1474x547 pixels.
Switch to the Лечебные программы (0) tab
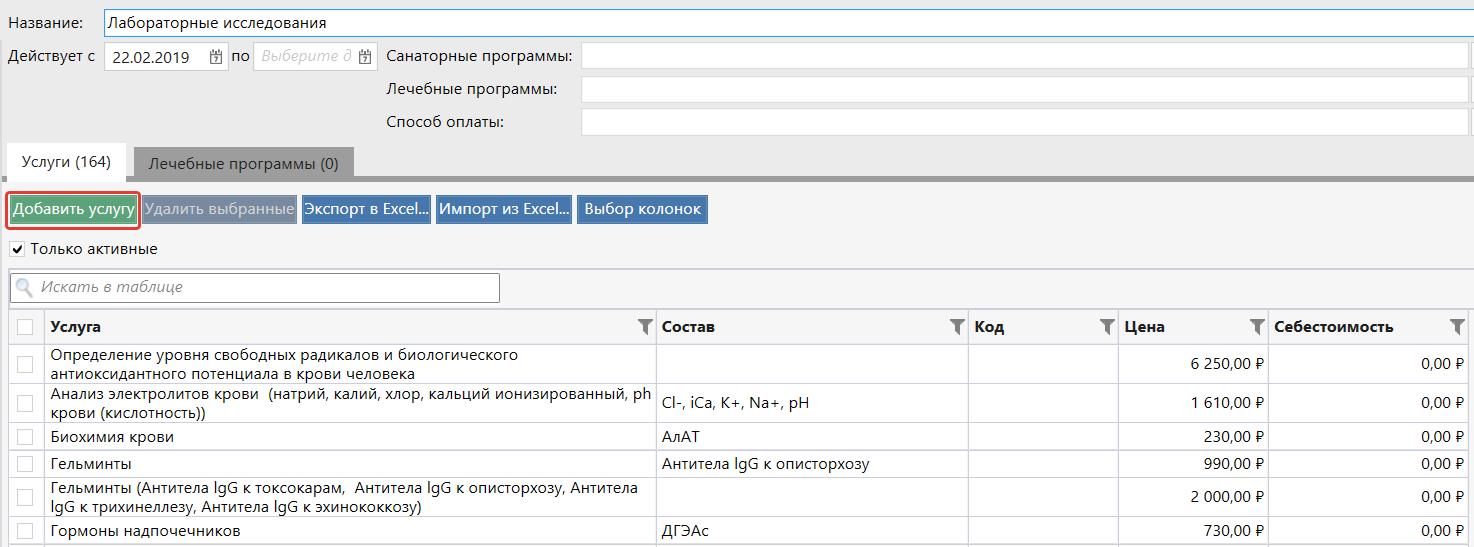pyautogui.click(x=243, y=163)
